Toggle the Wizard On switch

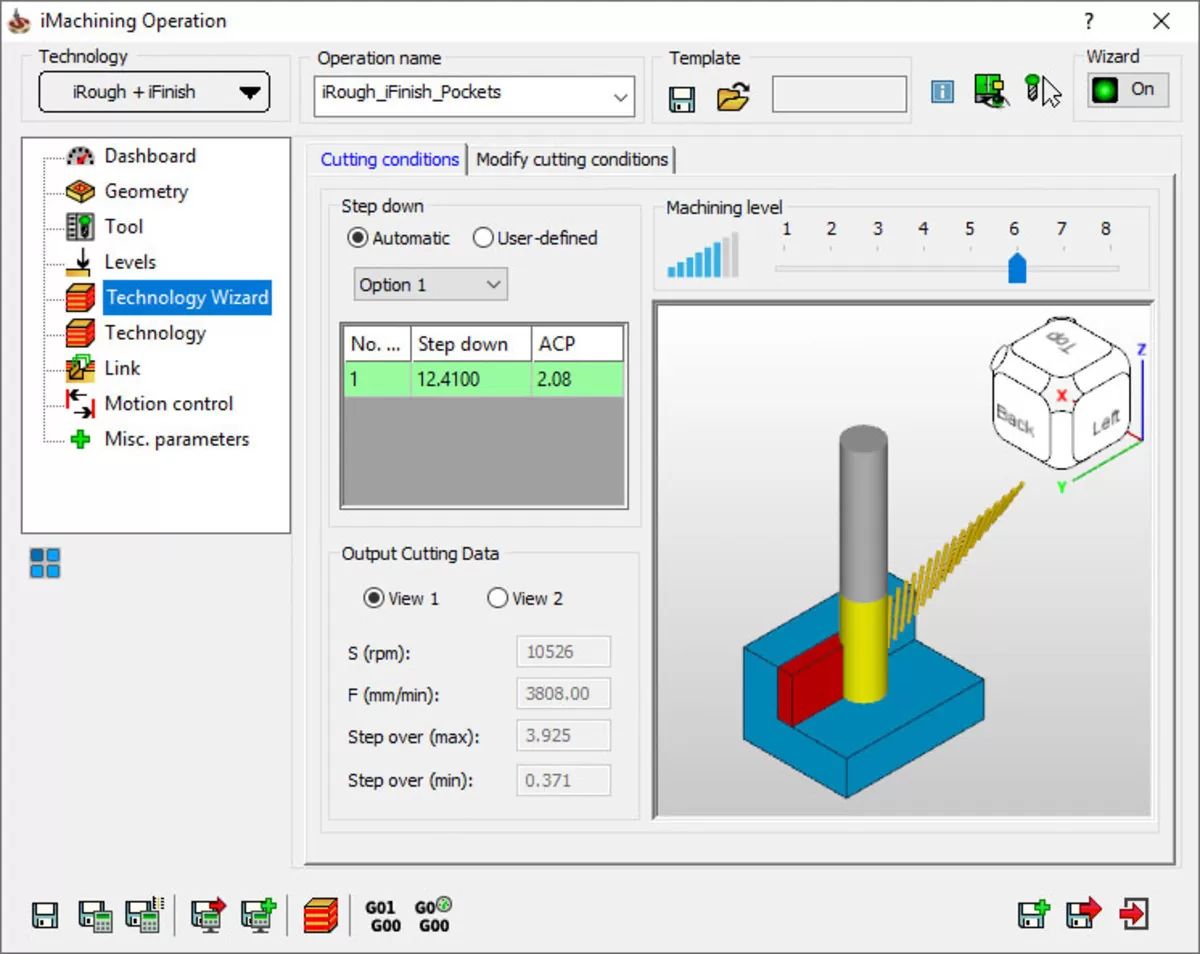point(1128,89)
